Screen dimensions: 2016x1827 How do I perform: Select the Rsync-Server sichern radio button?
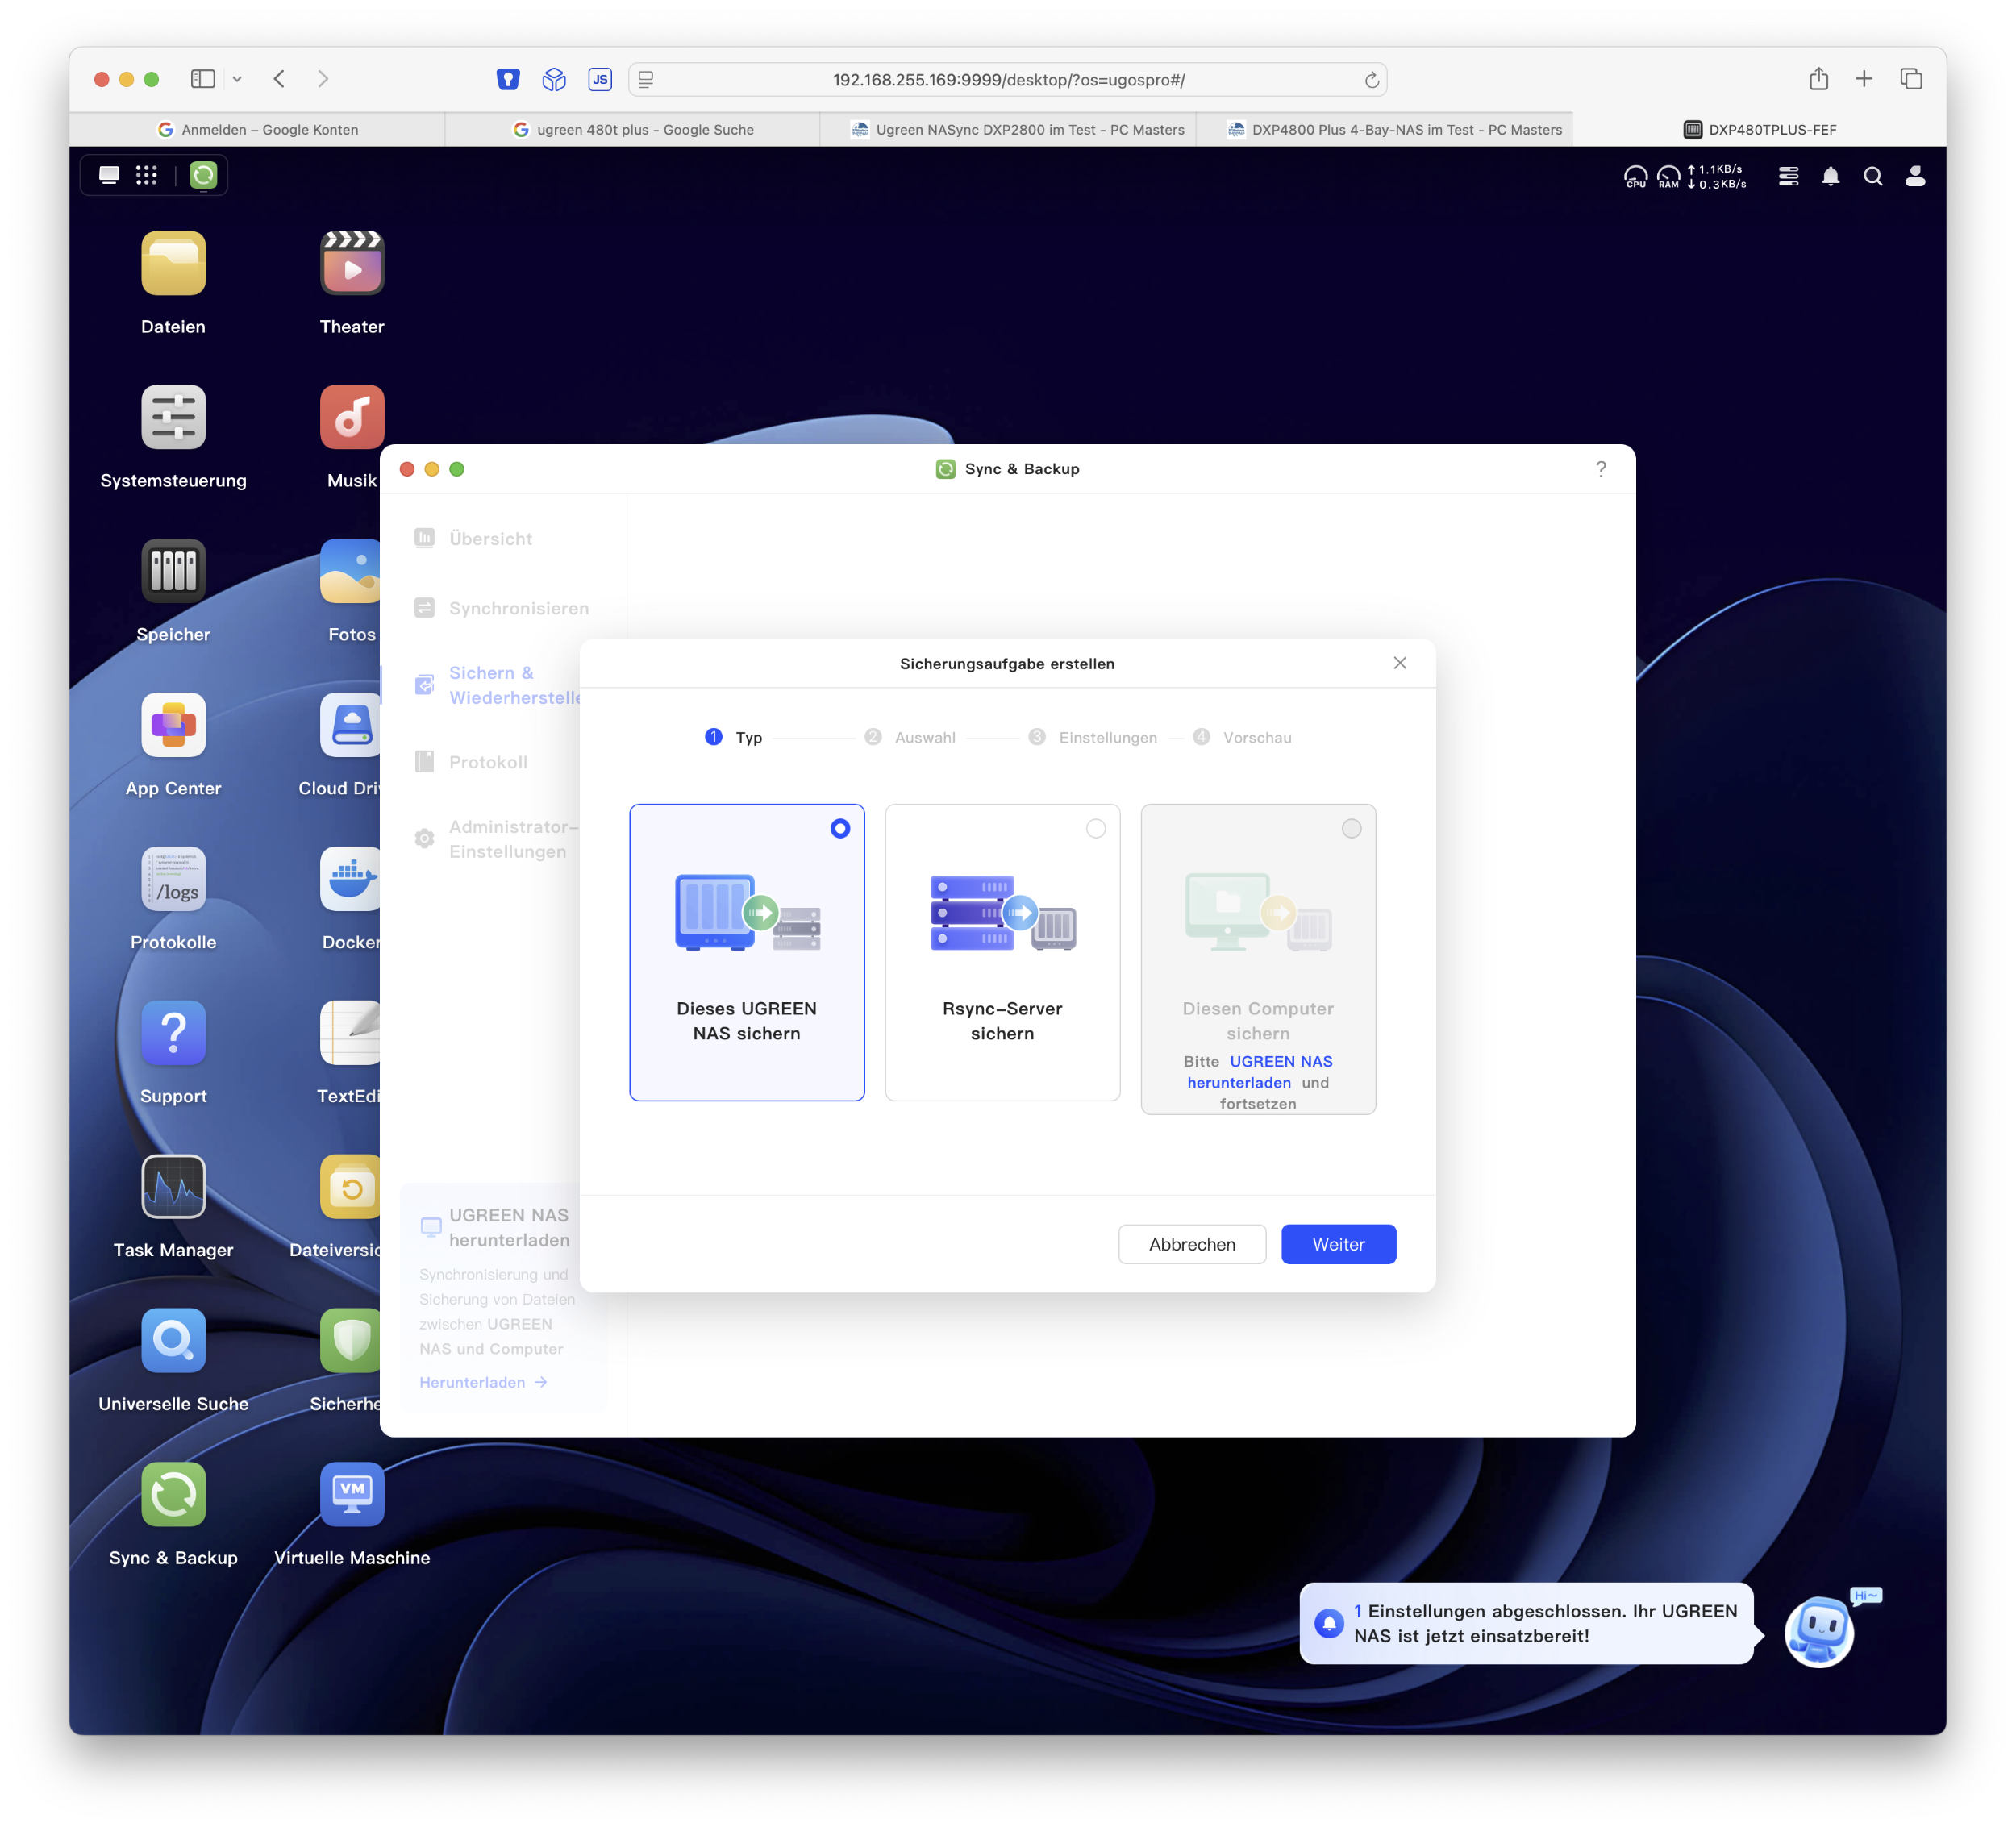[1096, 828]
